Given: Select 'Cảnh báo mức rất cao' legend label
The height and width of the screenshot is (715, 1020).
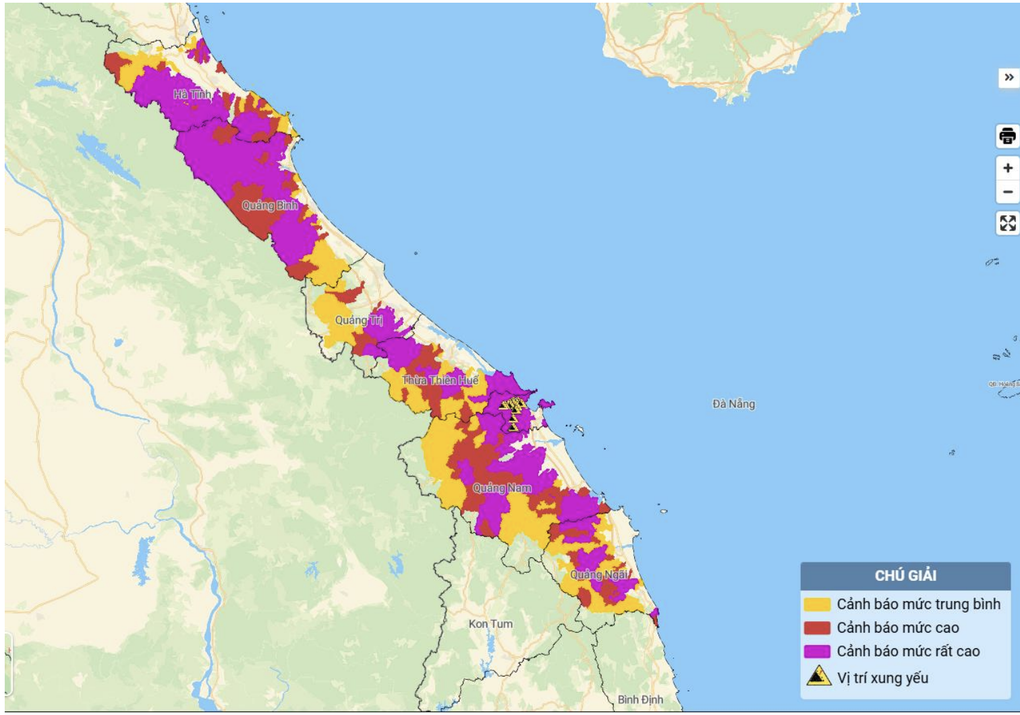Looking at the screenshot, I should (x=908, y=651).
